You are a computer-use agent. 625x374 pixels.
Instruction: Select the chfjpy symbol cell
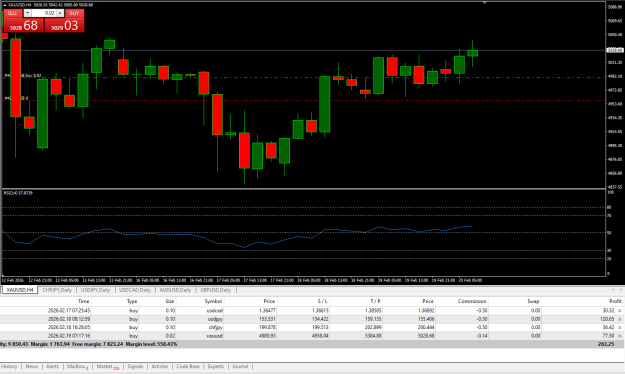coord(216,327)
